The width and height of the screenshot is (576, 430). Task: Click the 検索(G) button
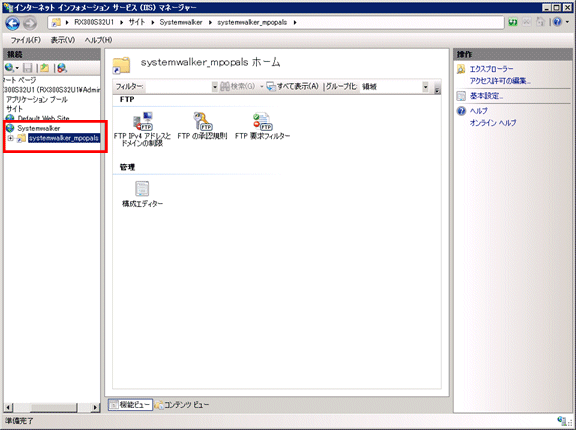pyautogui.click(x=238, y=87)
